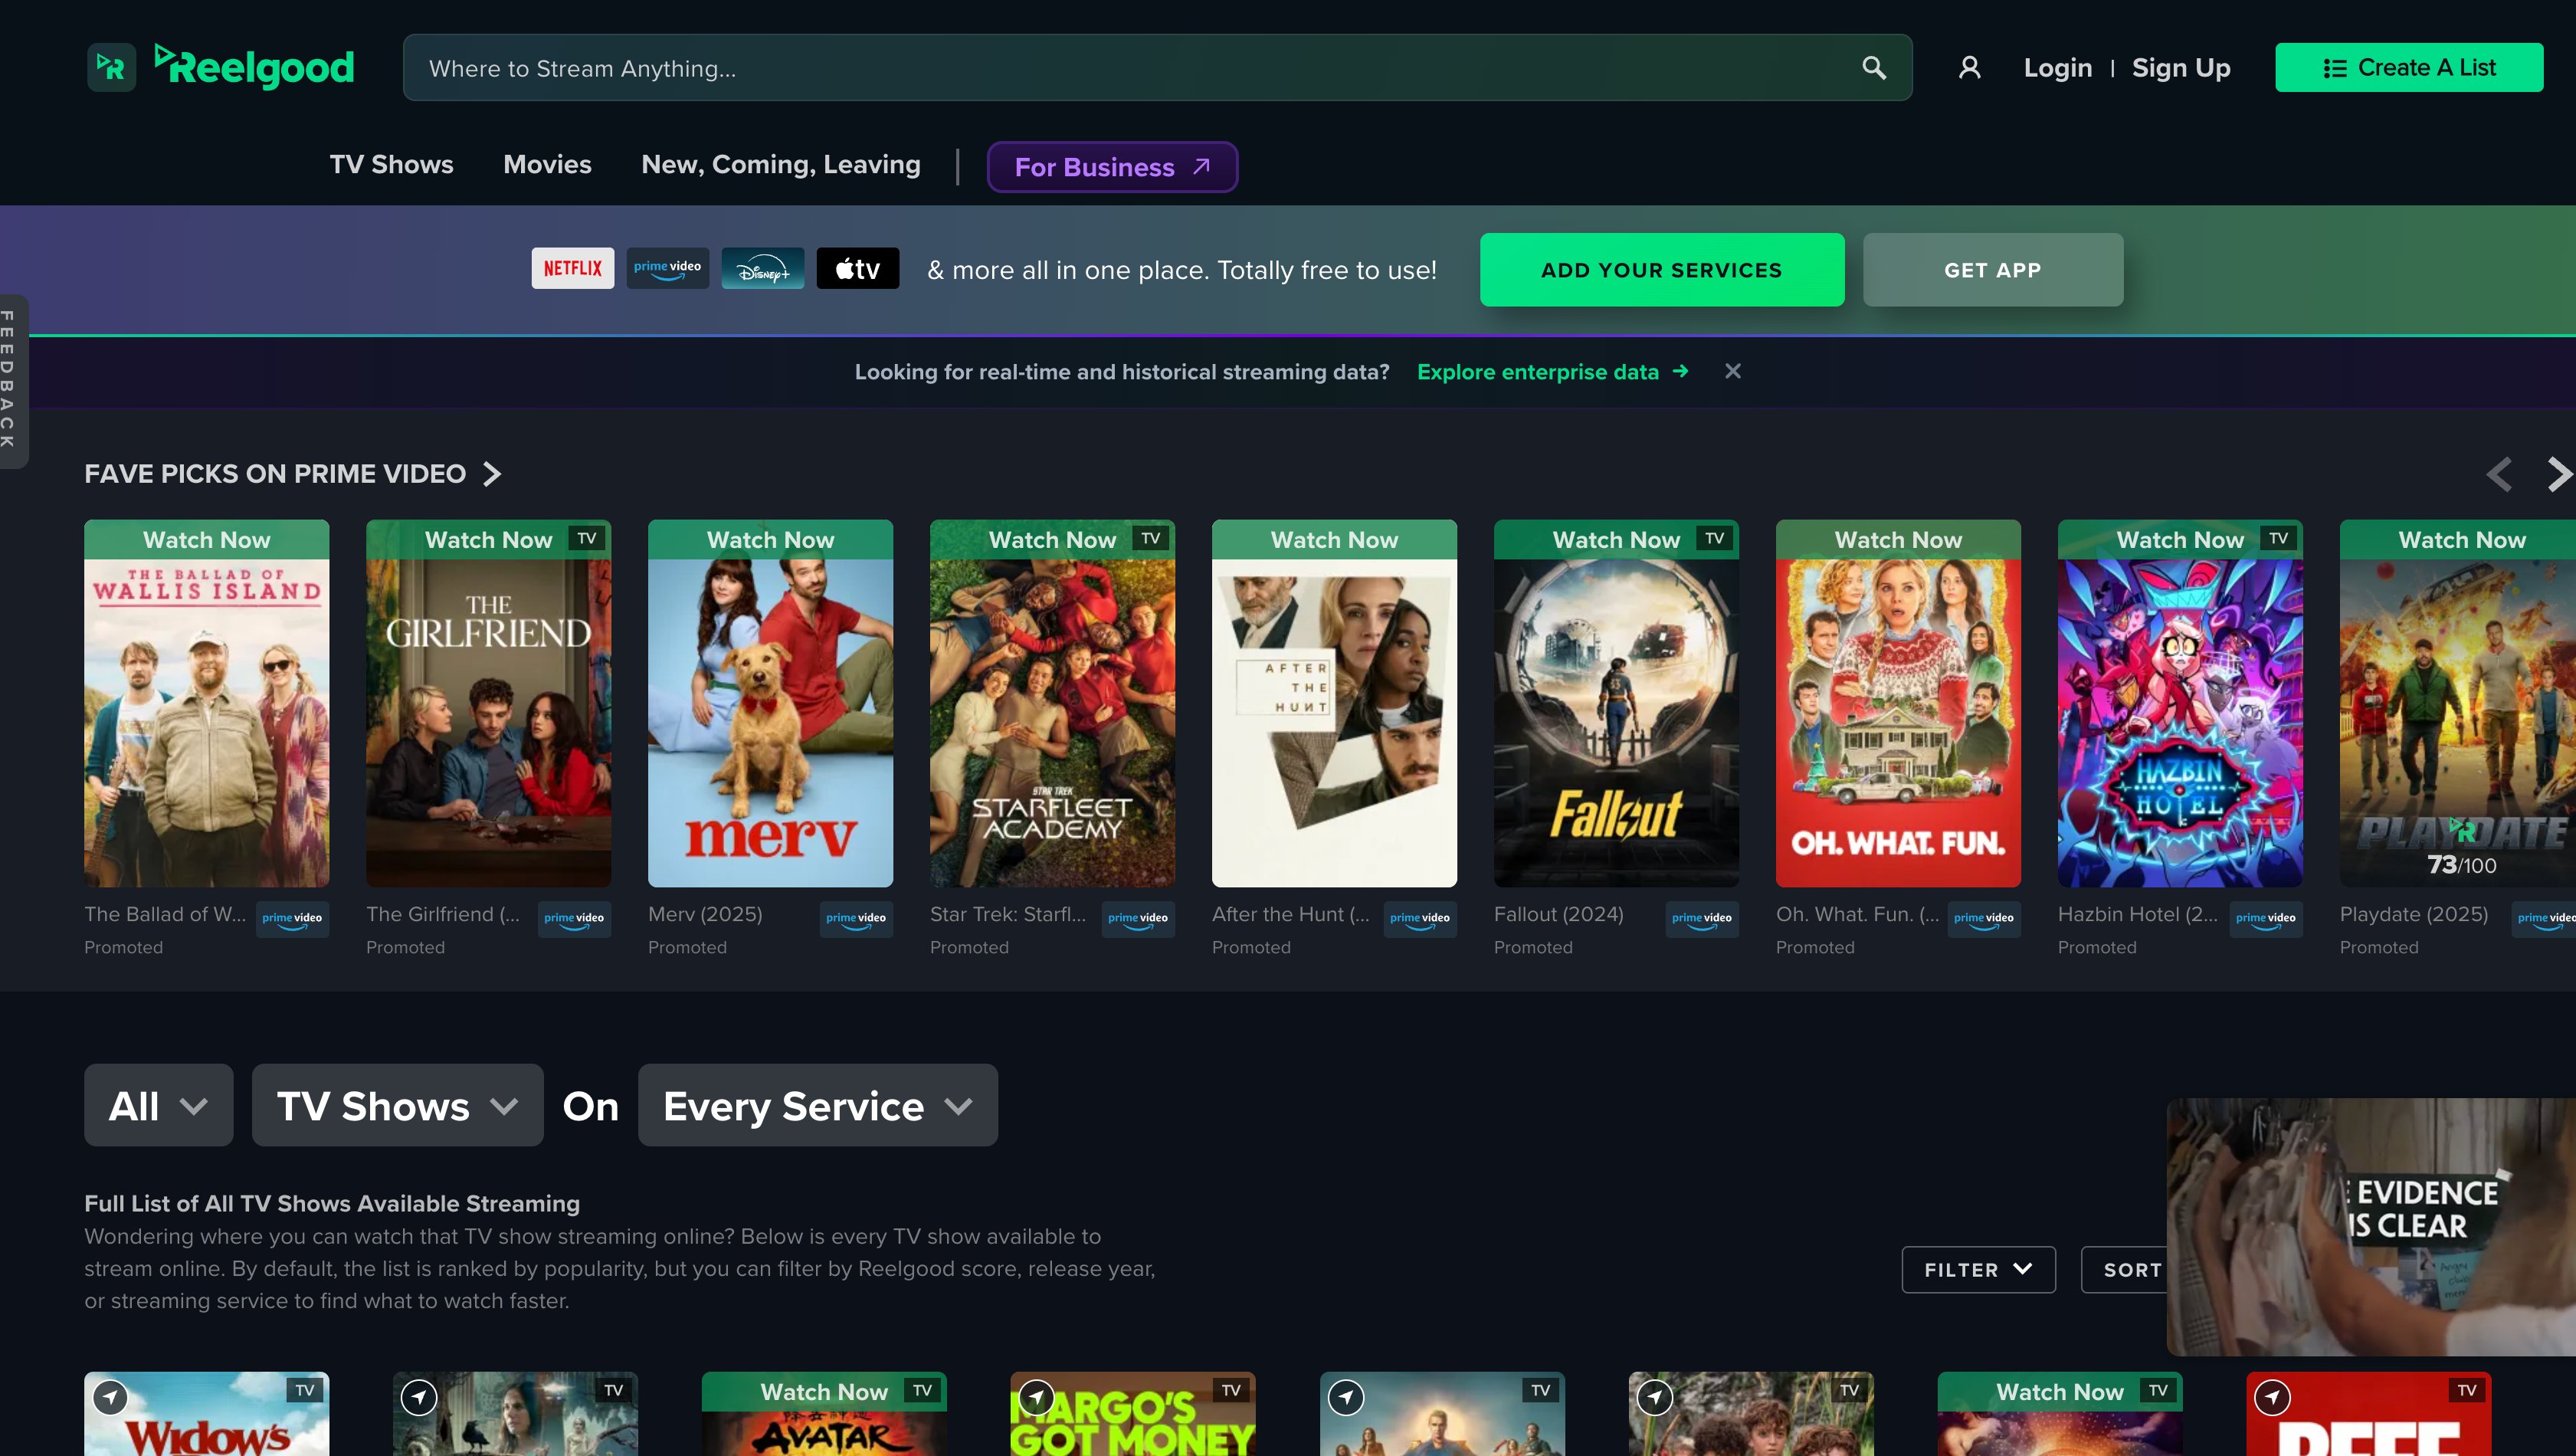Click Prime Video badge under Fallout

[1702, 918]
